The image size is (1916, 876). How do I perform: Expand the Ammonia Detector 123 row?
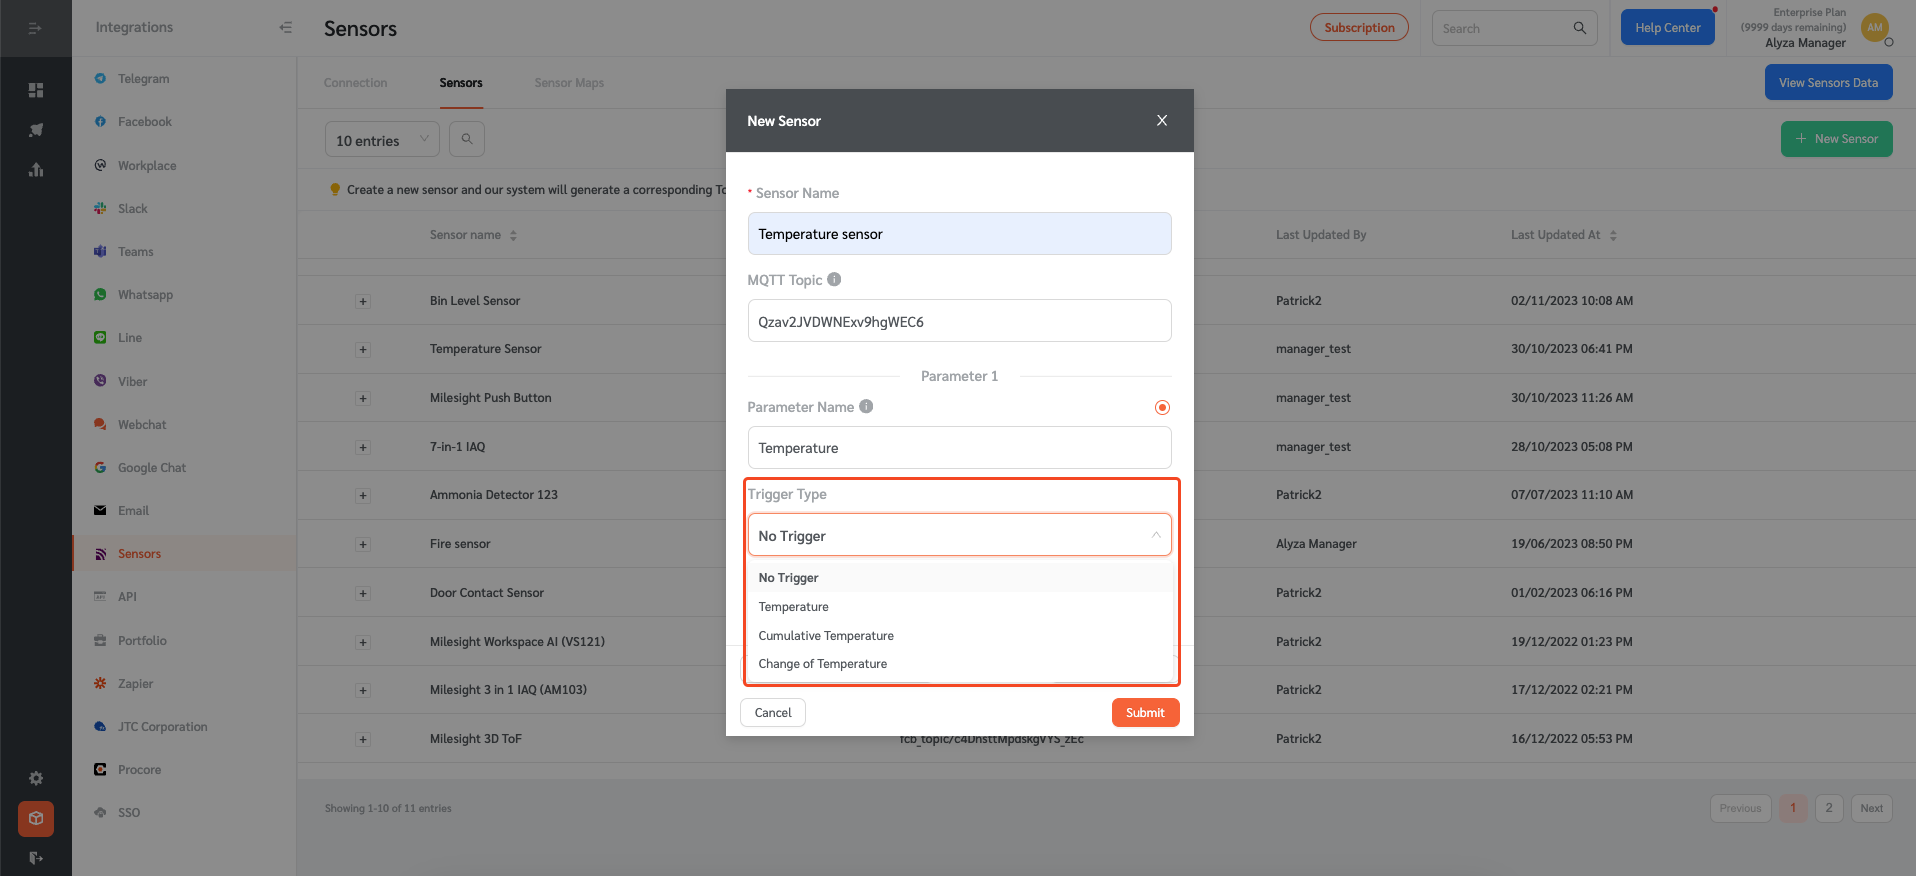click(x=363, y=495)
